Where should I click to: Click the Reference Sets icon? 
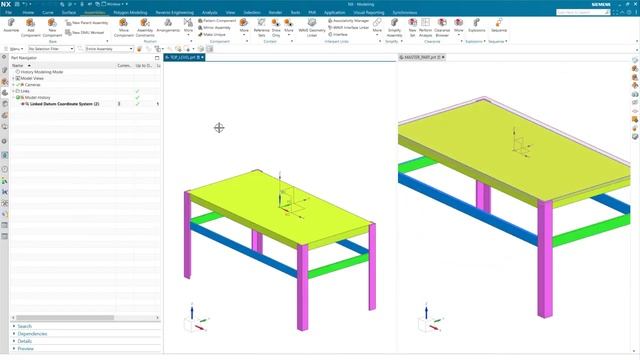point(261,23)
